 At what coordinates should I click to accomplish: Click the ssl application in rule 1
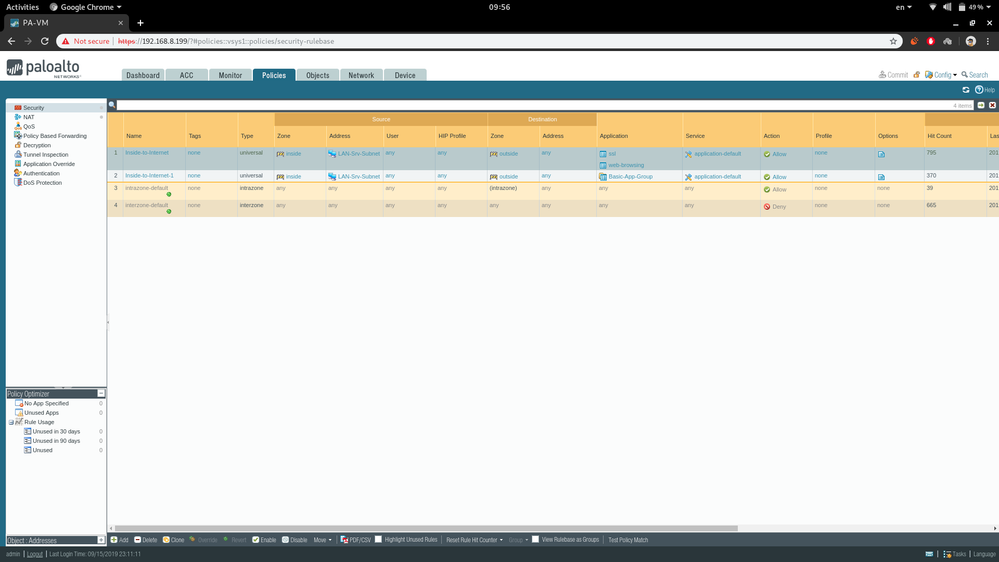coord(612,154)
